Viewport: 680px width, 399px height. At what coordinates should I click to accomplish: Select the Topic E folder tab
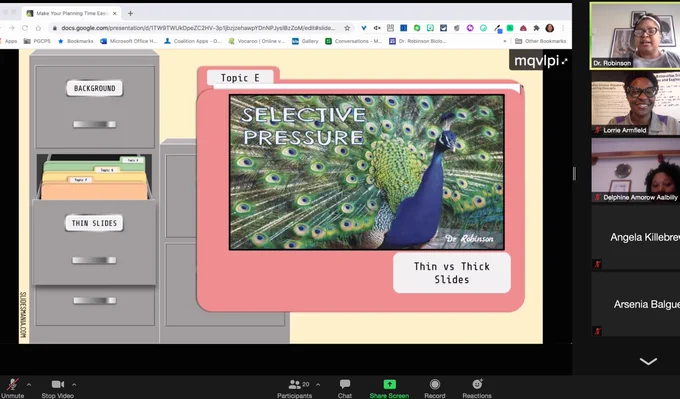240,78
